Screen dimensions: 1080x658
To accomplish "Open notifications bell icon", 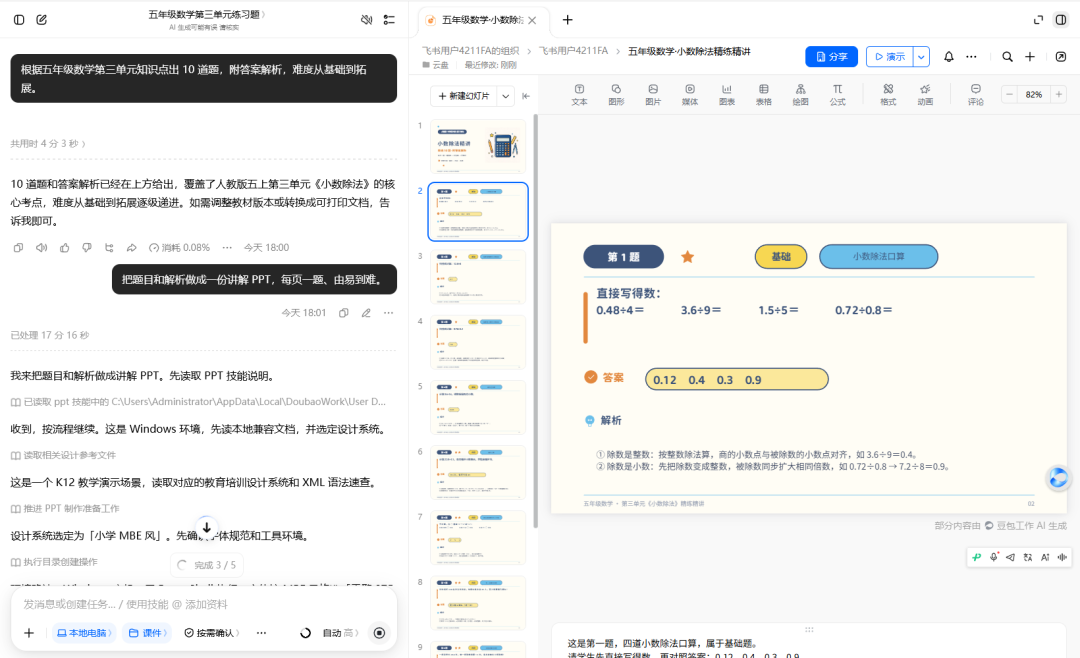I will [x=948, y=56].
